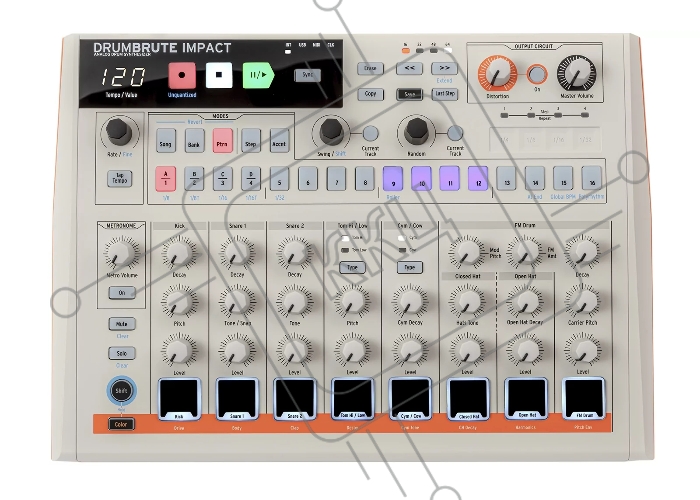Toggle step button A/1
Screen dimensions: 700x500
(165, 179)
